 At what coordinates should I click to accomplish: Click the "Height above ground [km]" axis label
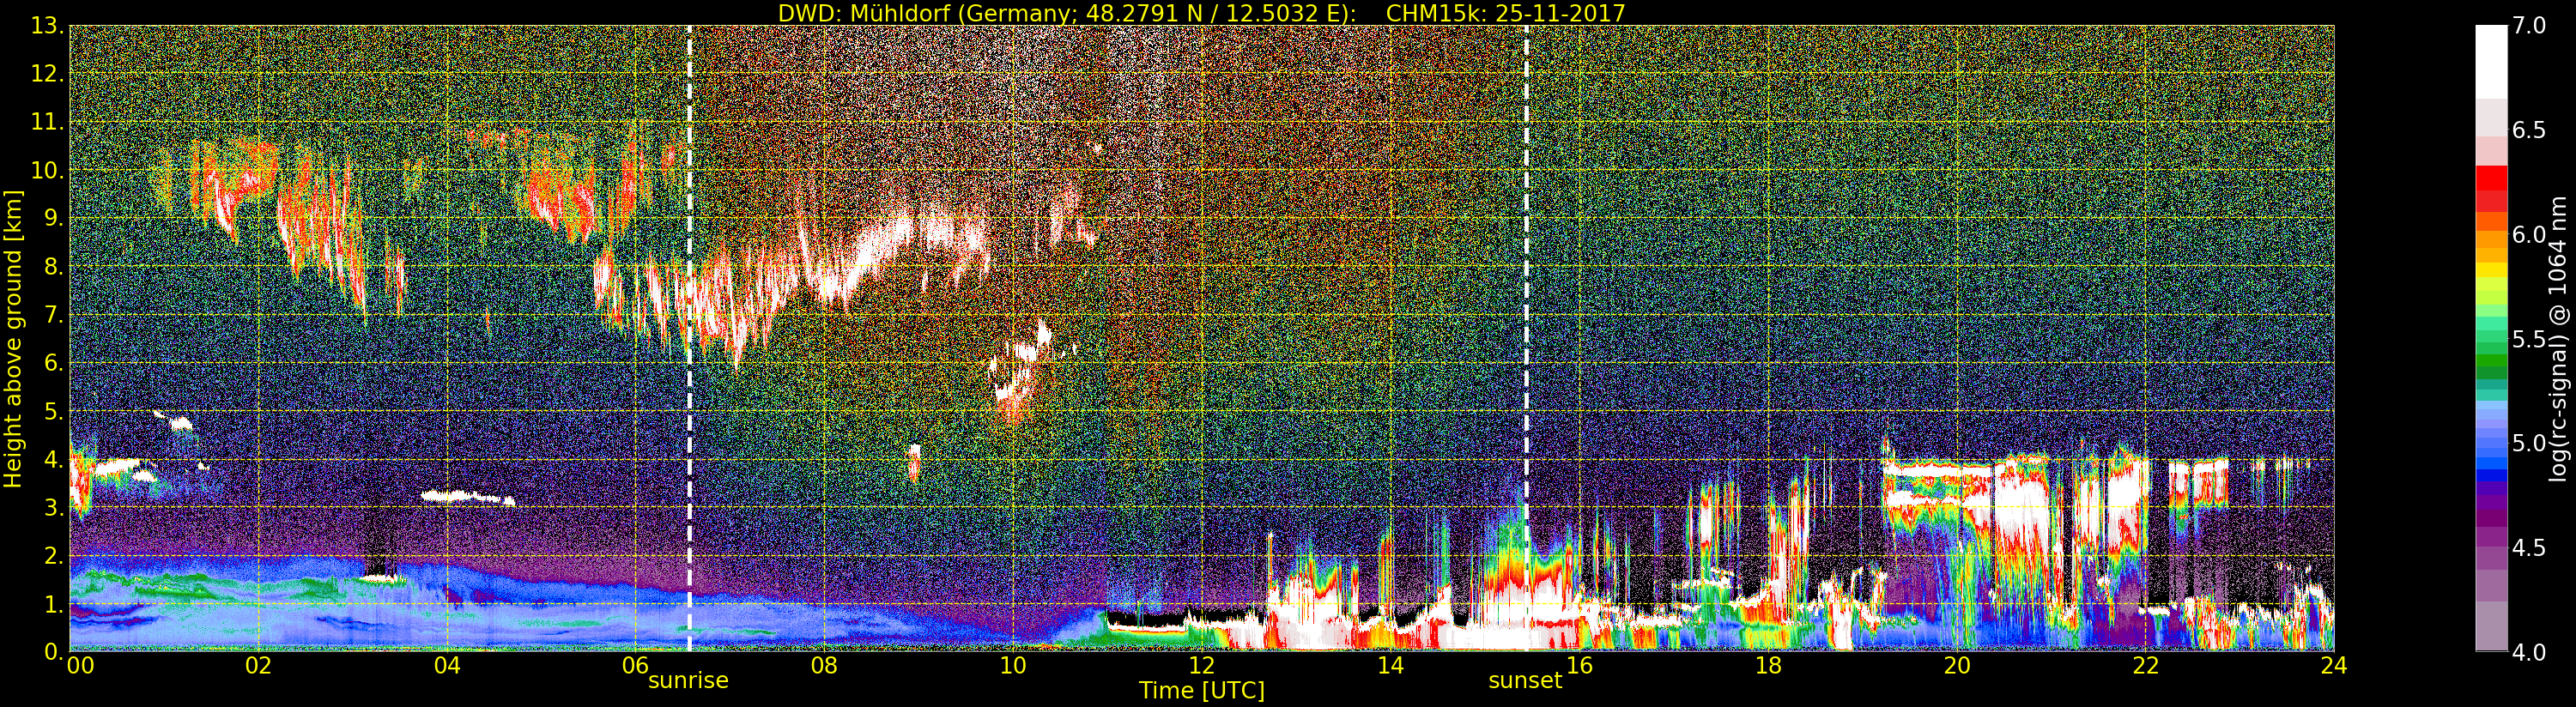pyautogui.click(x=13, y=338)
